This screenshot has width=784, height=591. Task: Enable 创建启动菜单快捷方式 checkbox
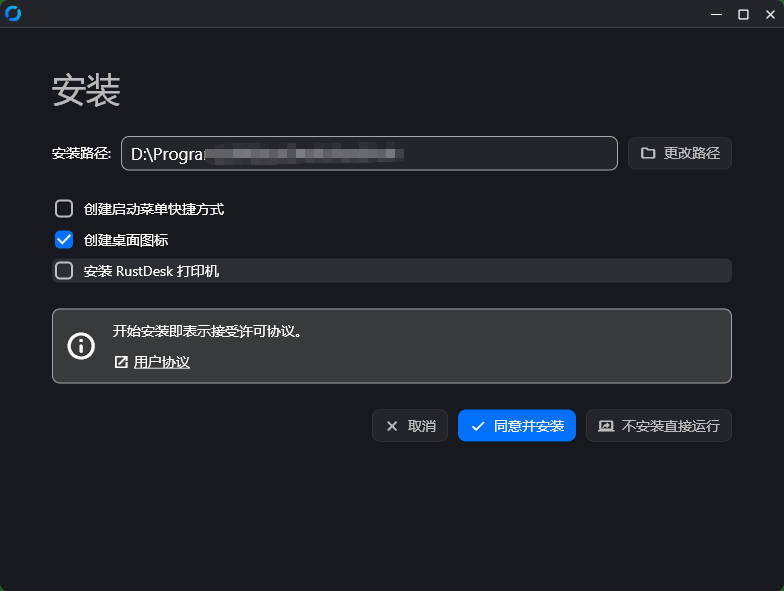pyautogui.click(x=64, y=209)
